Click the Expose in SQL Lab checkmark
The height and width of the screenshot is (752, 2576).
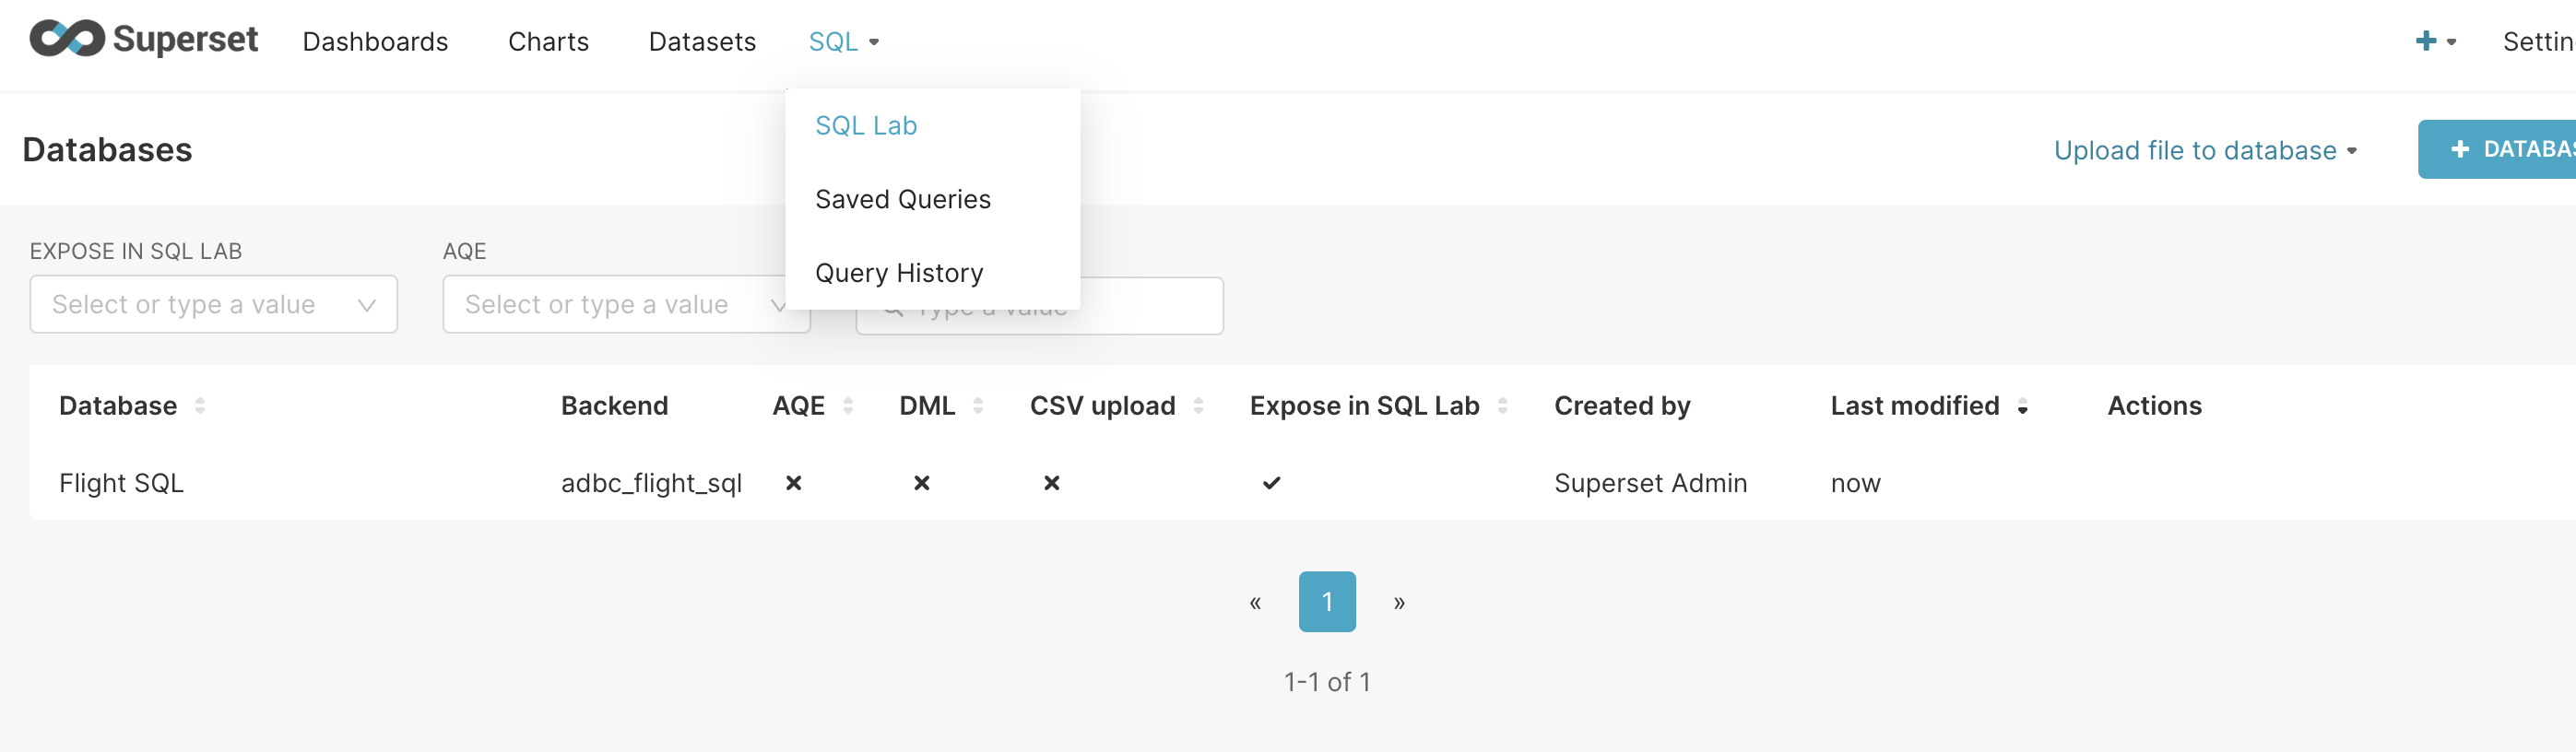(x=1271, y=484)
